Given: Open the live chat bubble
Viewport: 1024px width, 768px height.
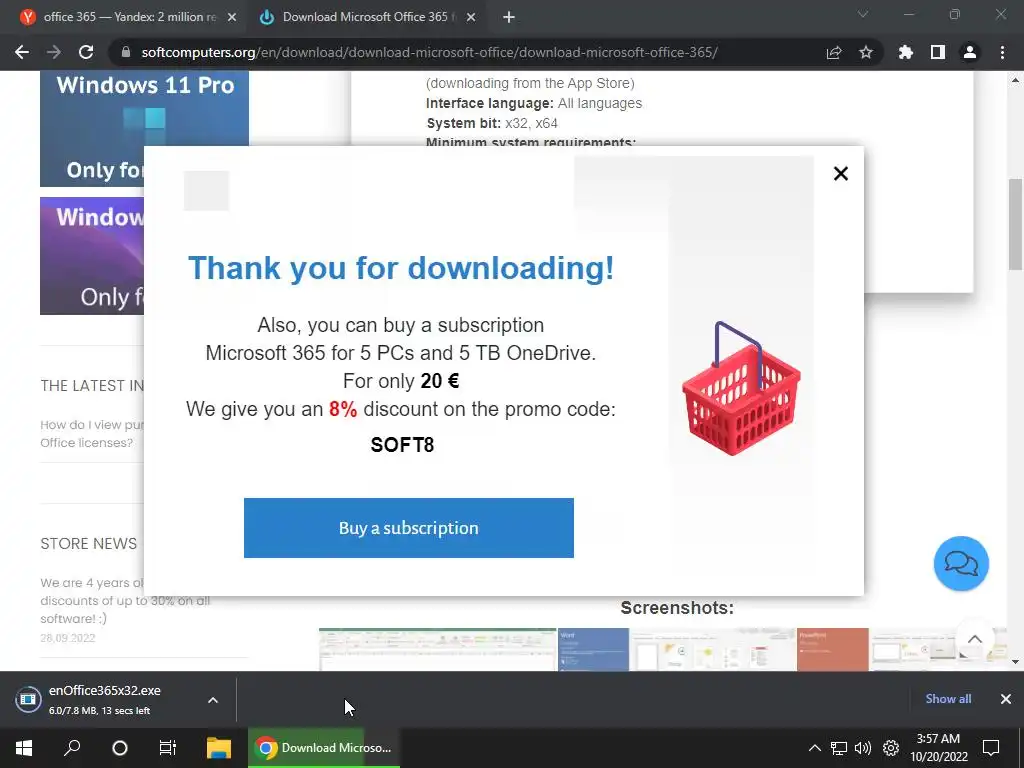Looking at the screenshot, I should [961, 564].
